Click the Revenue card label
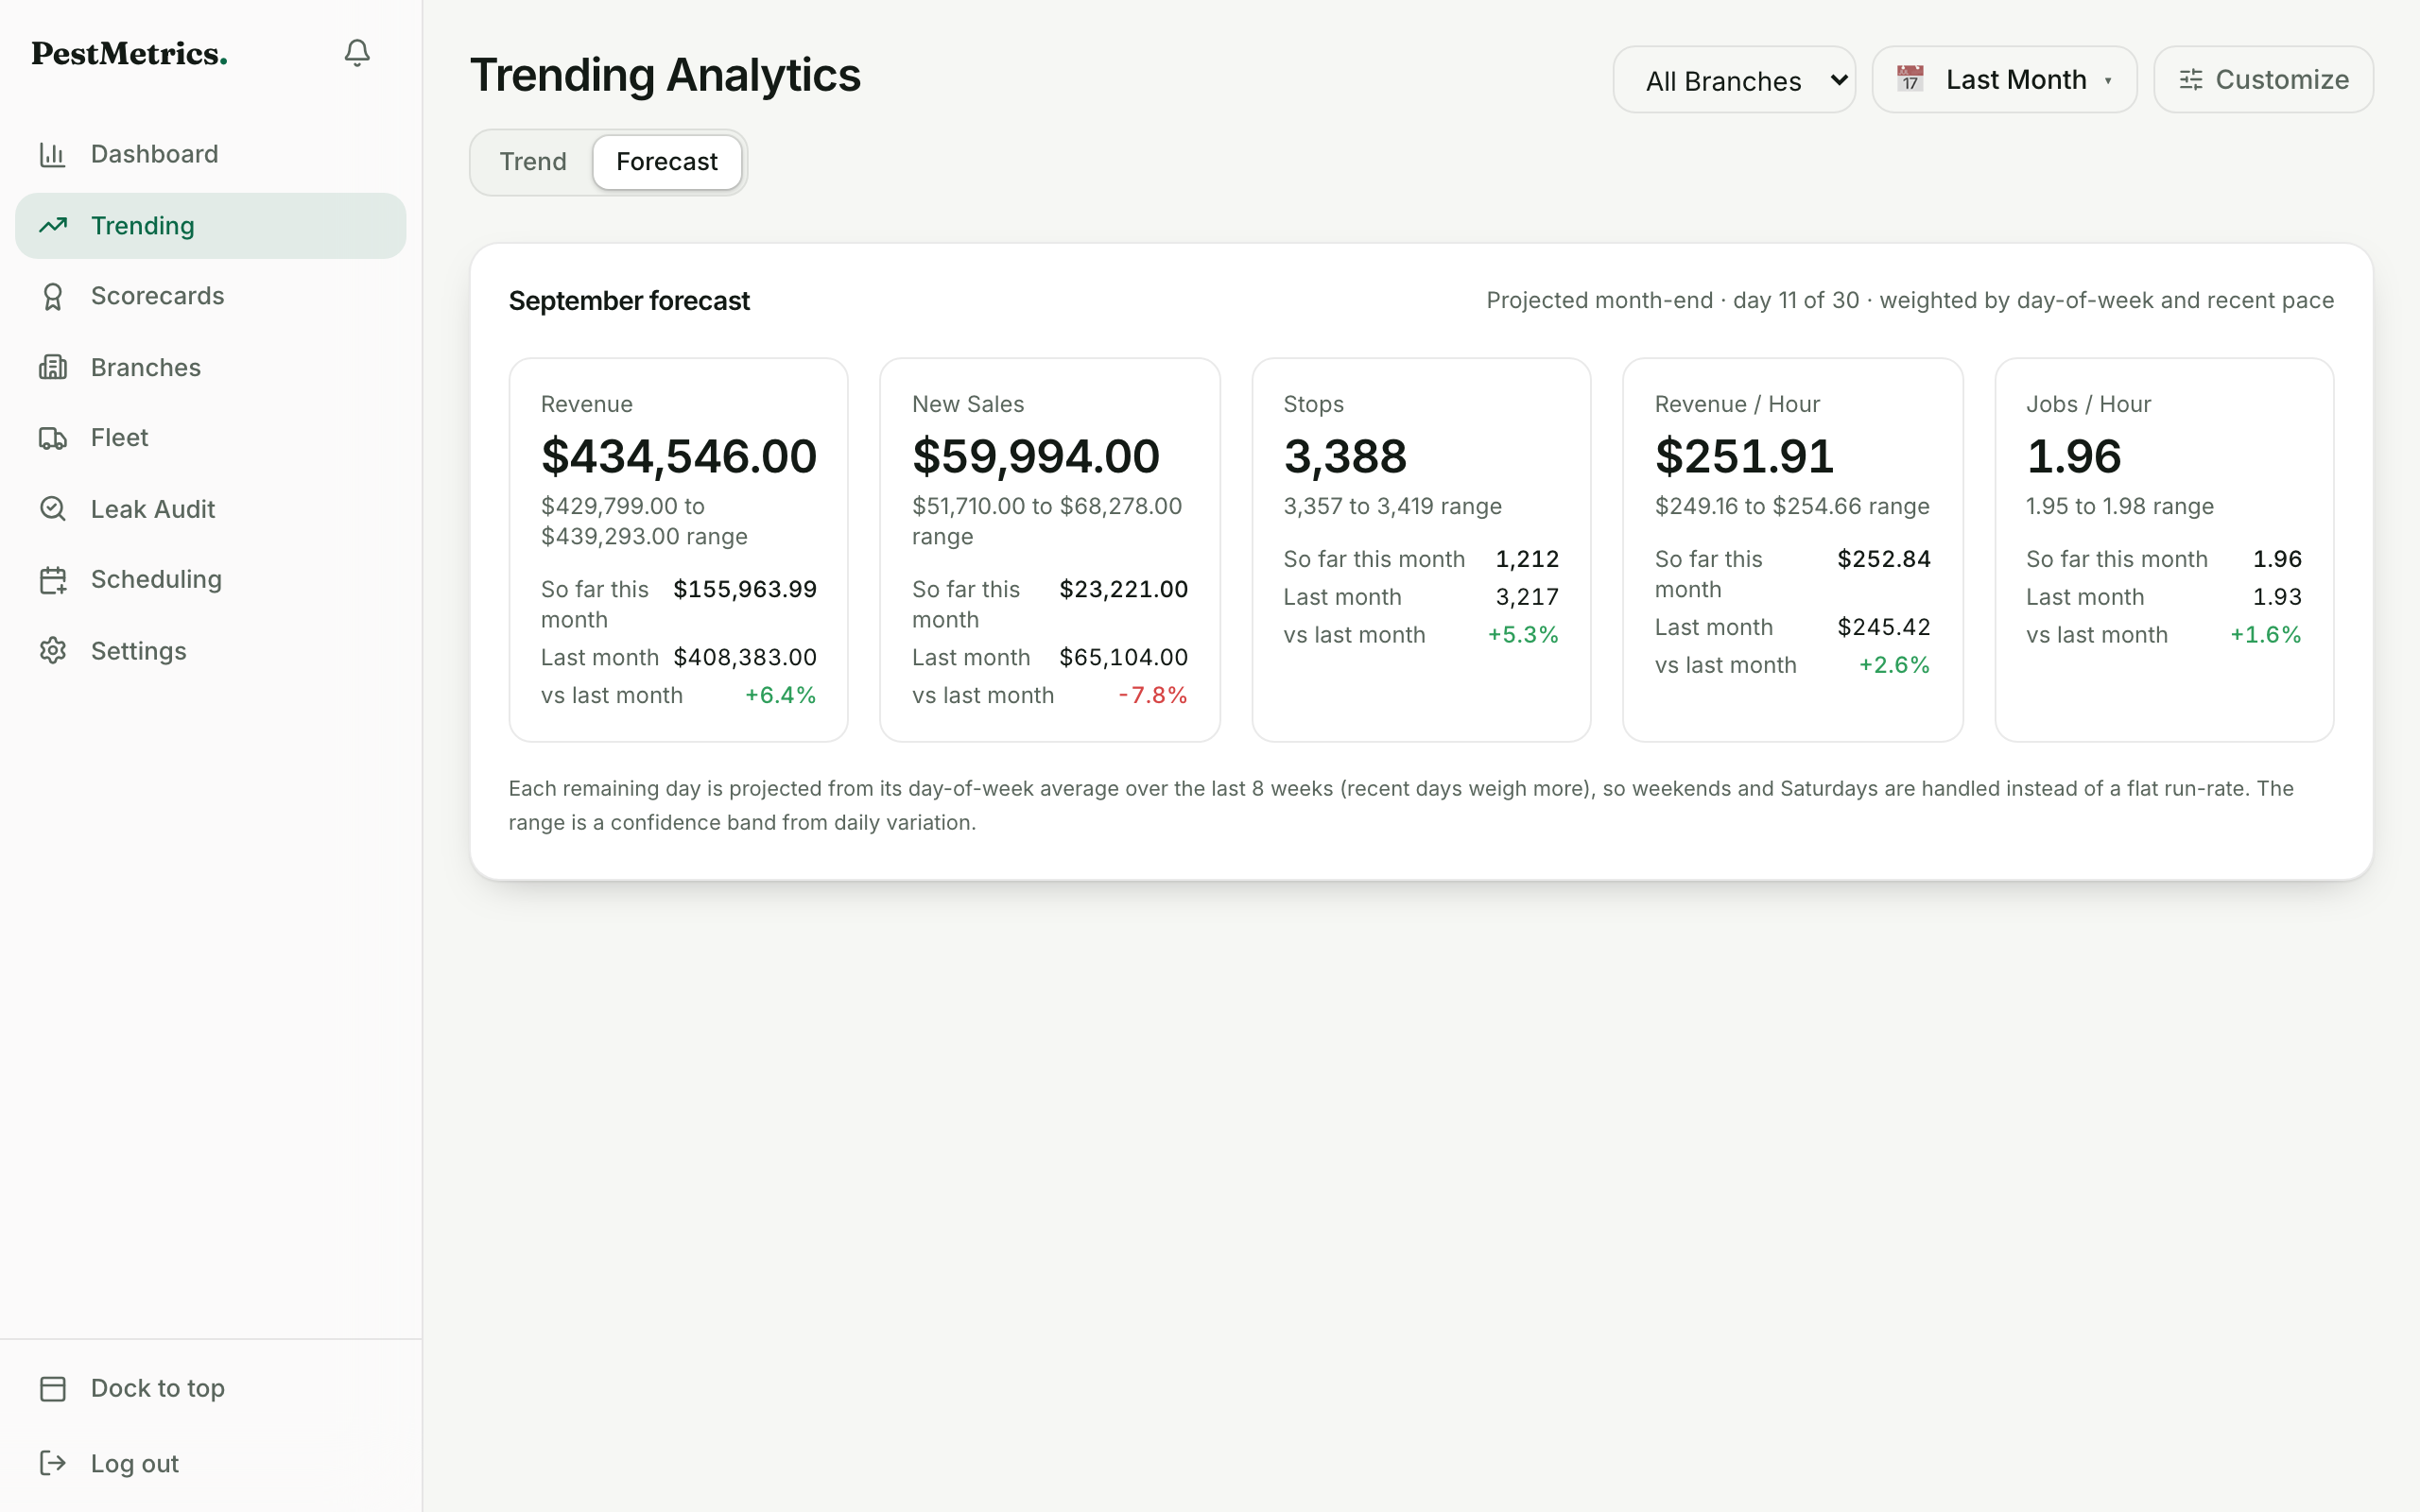2420x1512 pixels. click(x=587, y=404)
